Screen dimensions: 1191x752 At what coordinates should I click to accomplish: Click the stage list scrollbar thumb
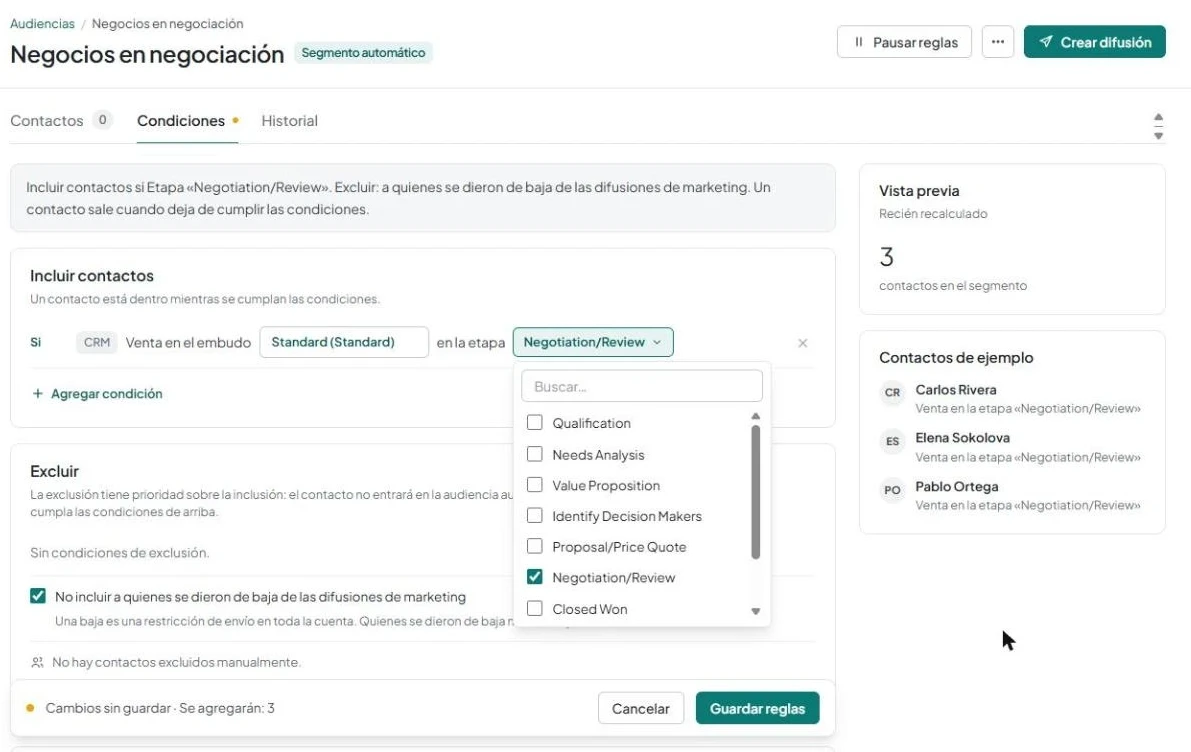click(755, 492)
